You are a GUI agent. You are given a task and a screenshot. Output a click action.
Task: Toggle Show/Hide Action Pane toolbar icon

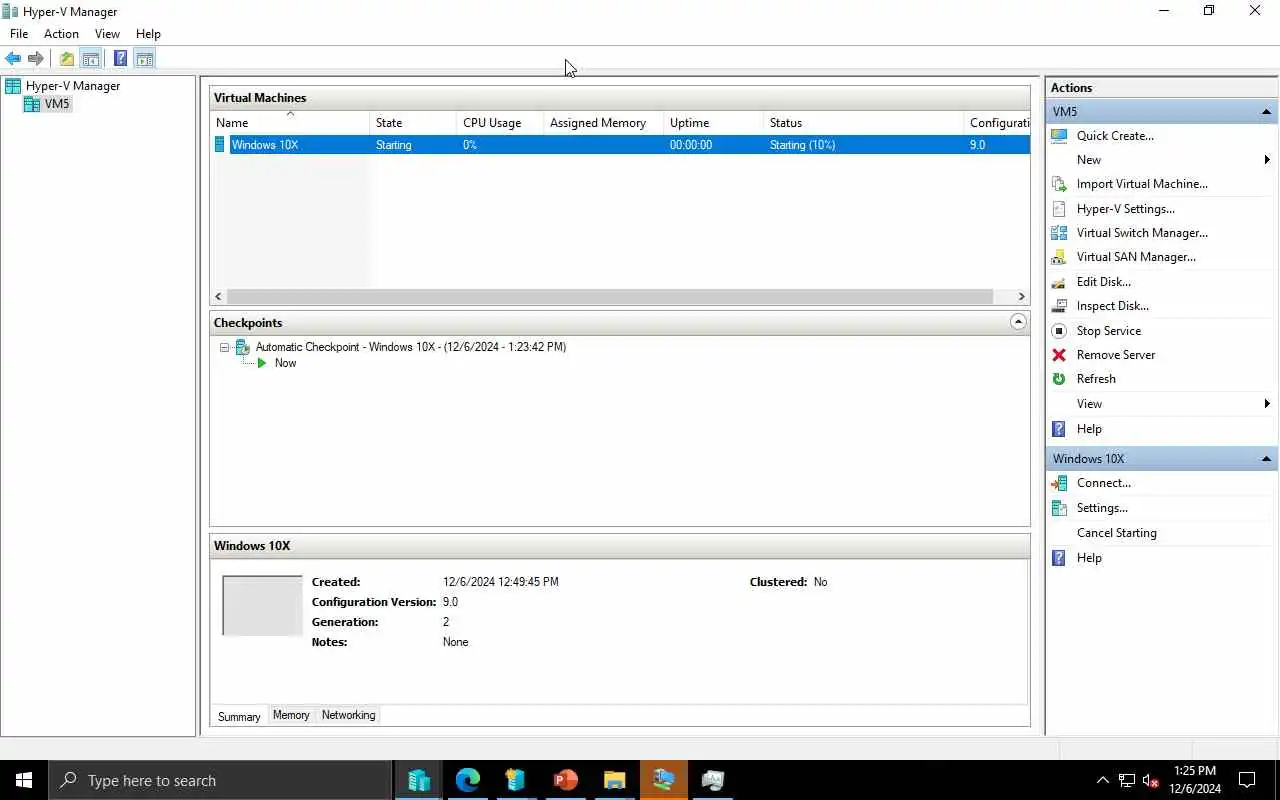[x=145, y=59]
